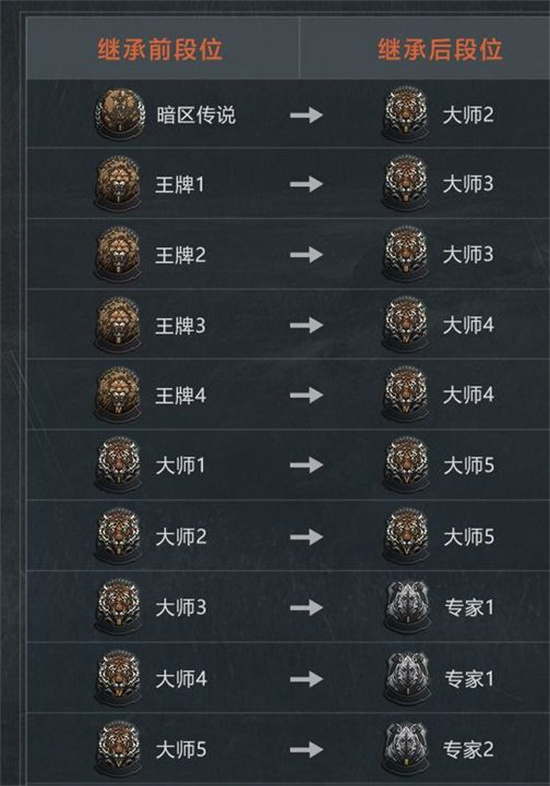Click the arrow in the 王牌2 row

[306, 254]
